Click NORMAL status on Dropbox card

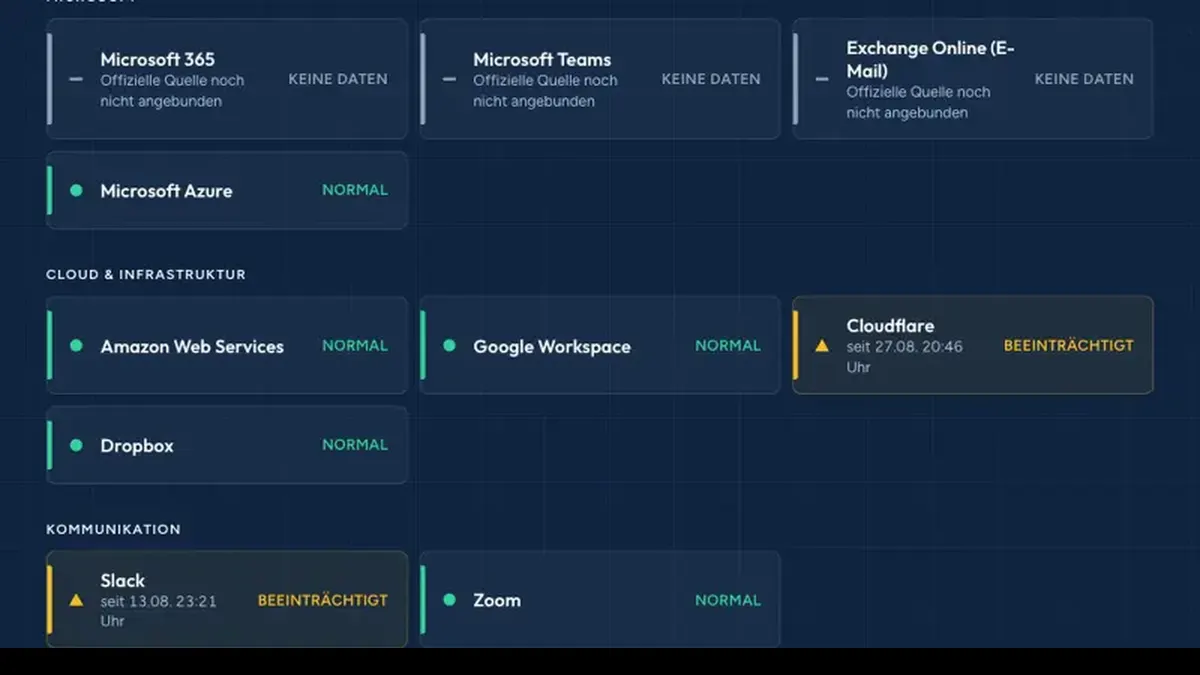[x=355, y=445]
